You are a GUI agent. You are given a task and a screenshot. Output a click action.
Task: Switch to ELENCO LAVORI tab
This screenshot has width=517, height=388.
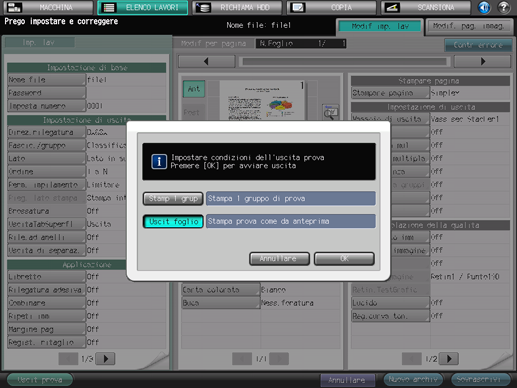pos(143,7)
